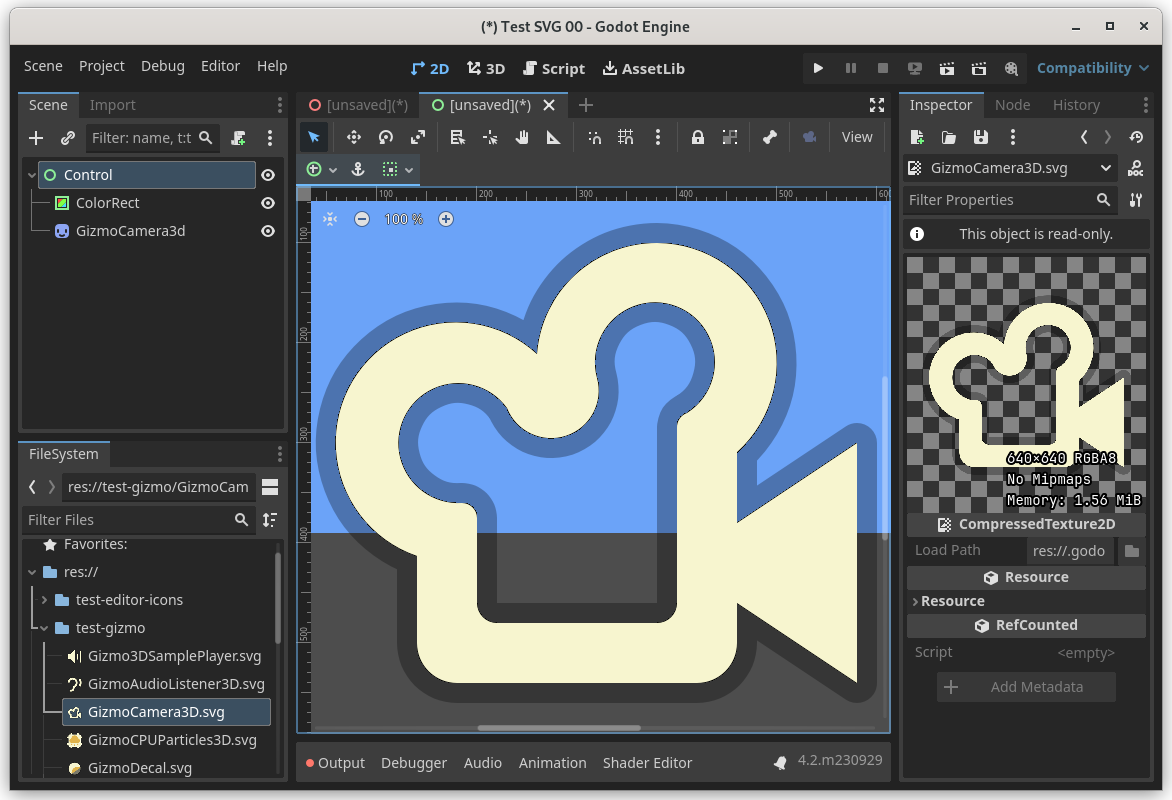Screen dimensions: 1172x800
Task: Enable grid snapping in the toolbar
Action: coord(625,136)
